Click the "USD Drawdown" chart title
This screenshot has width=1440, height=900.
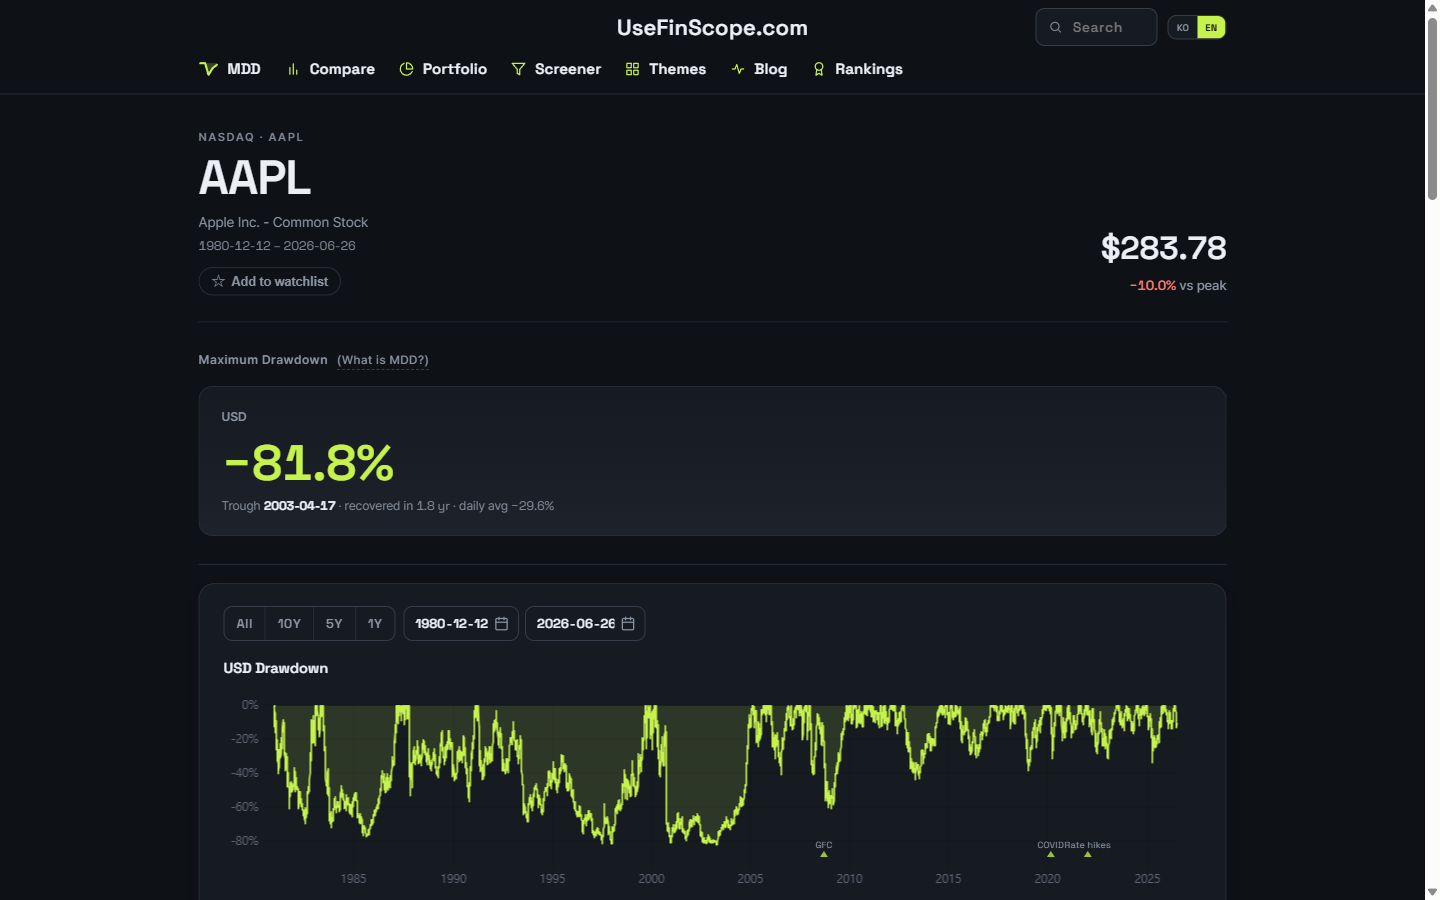pos(276,668)
